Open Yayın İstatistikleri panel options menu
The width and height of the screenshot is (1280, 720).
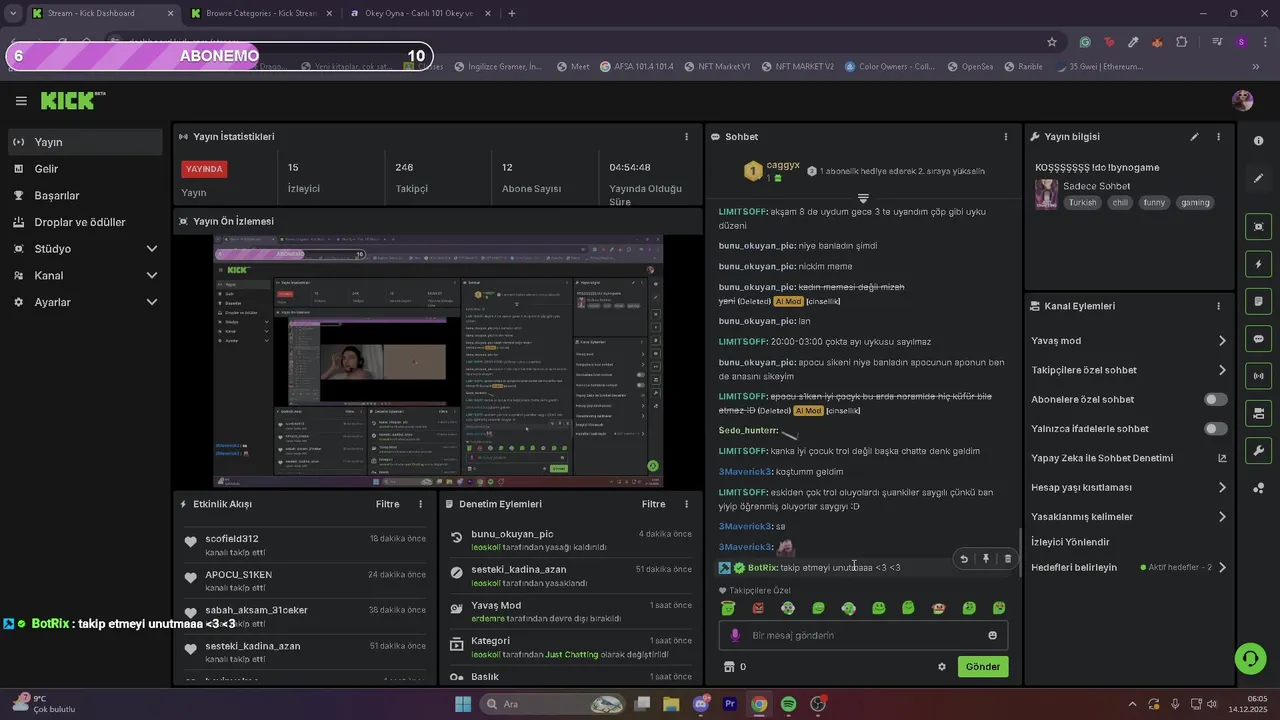coord(686,137)
